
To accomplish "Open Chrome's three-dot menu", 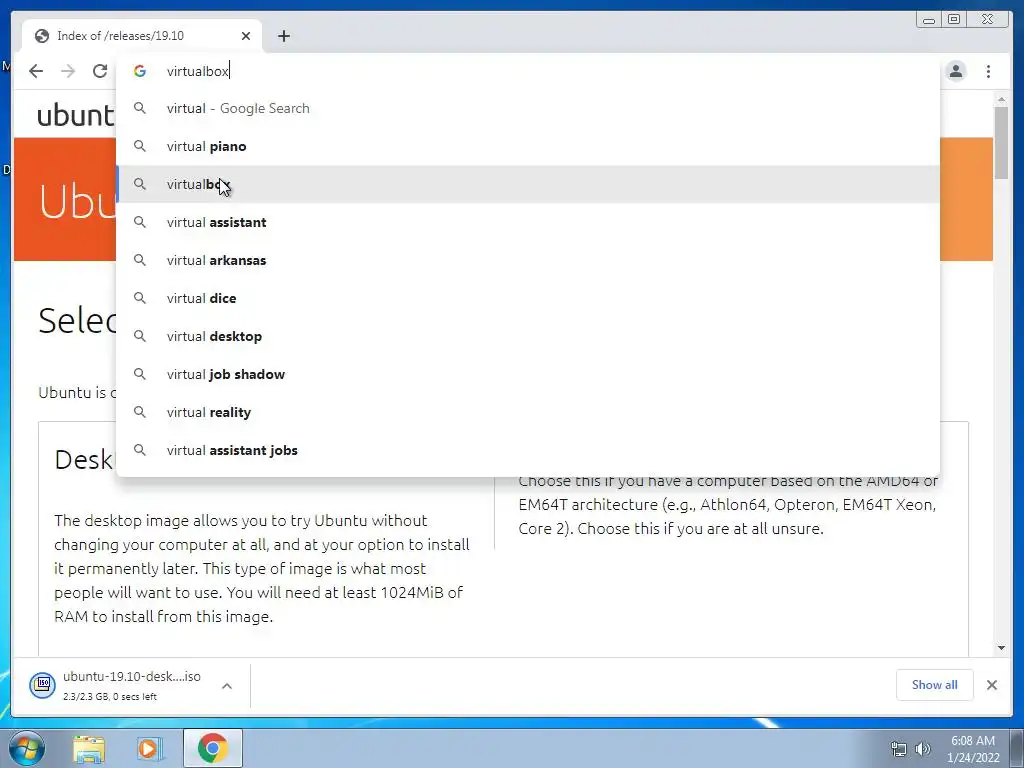I will click(x=988, y=71).
